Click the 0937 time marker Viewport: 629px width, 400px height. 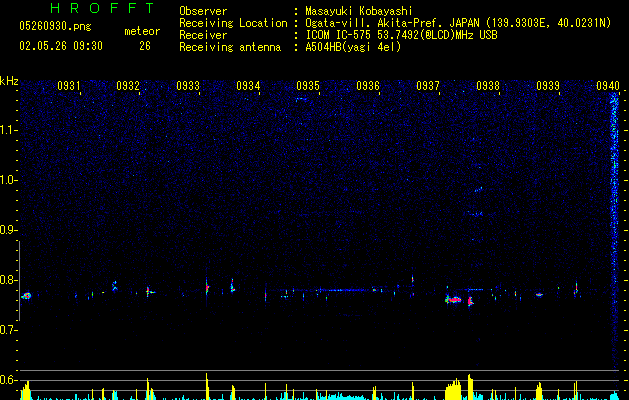coord(428,86)
